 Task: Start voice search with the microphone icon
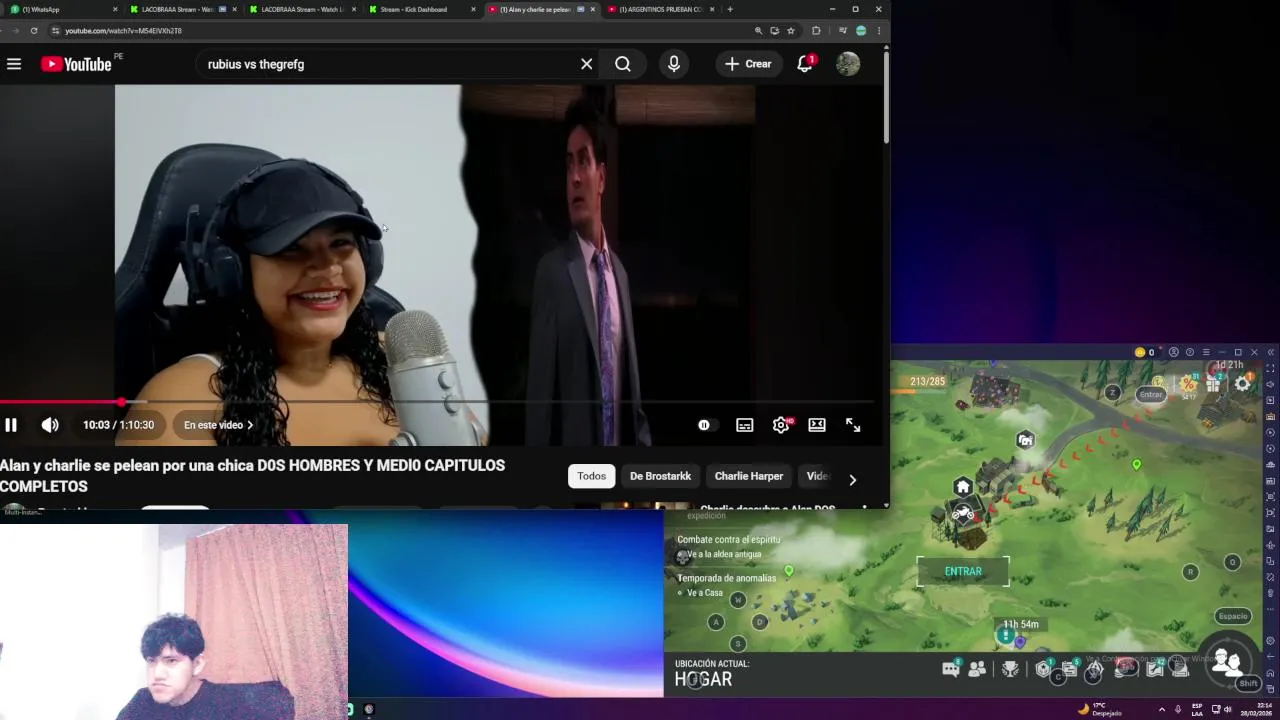[674, 64]
